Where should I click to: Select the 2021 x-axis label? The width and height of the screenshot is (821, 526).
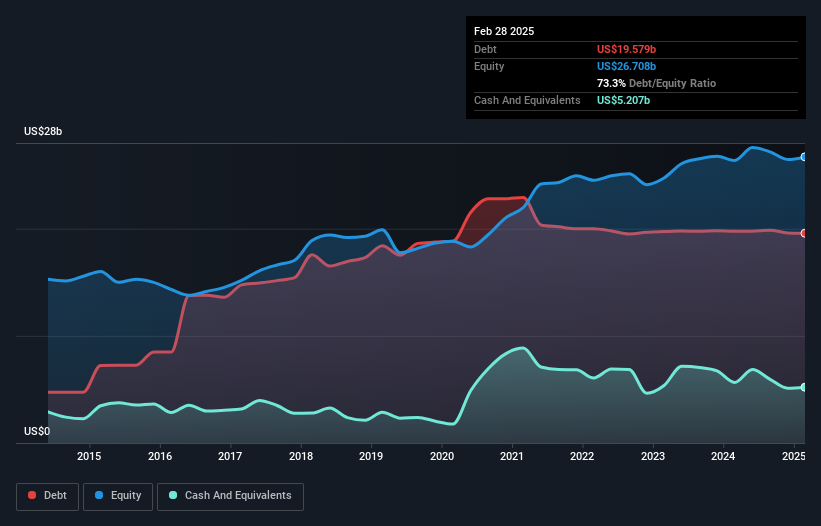coord(512,456)
